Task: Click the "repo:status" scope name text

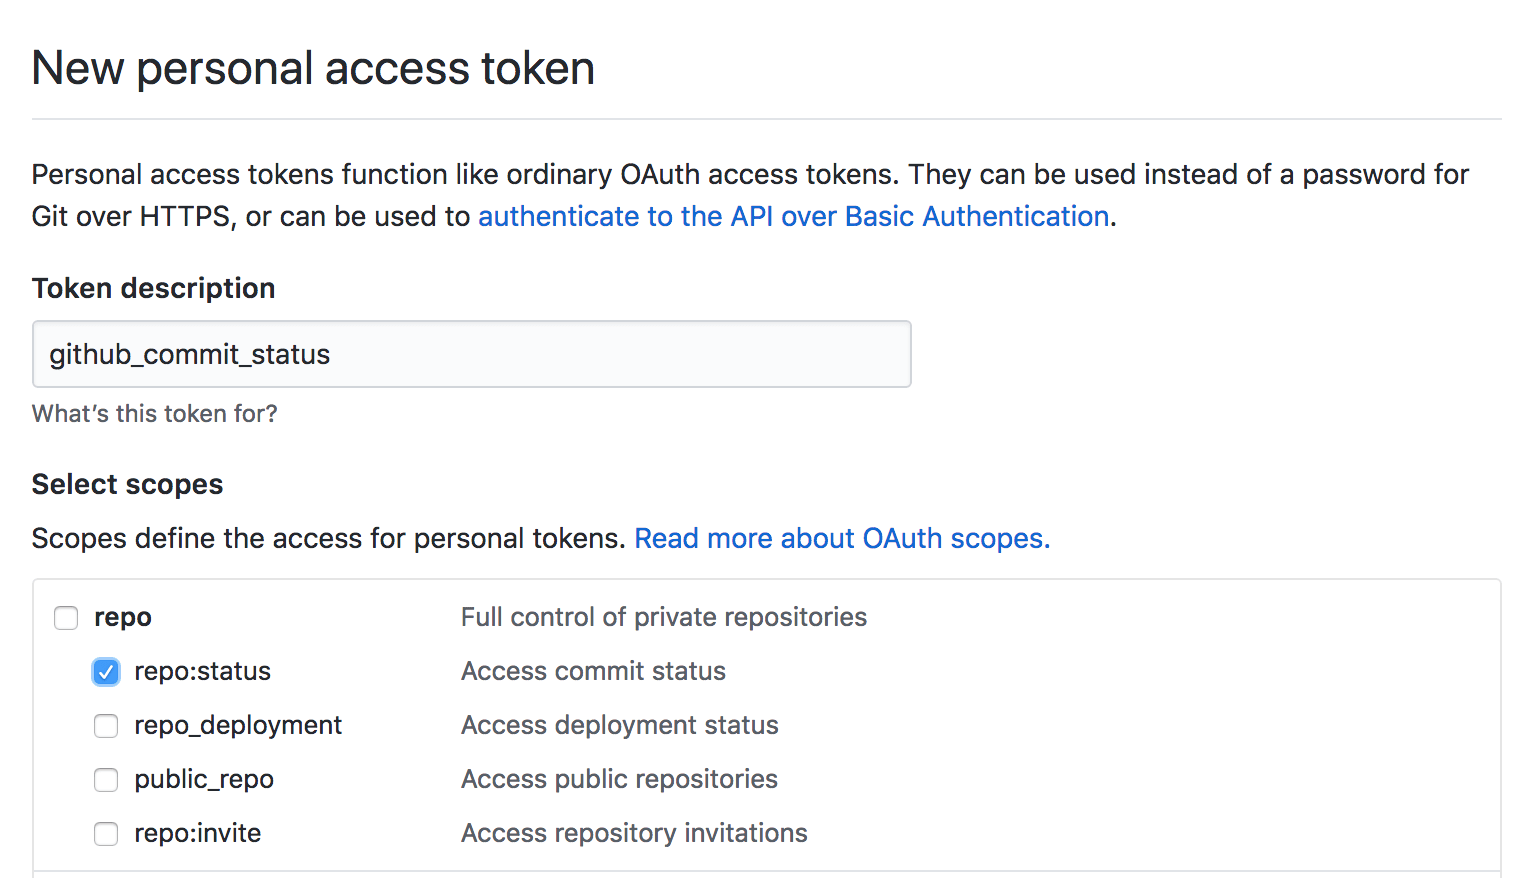Action: point(202,671)
